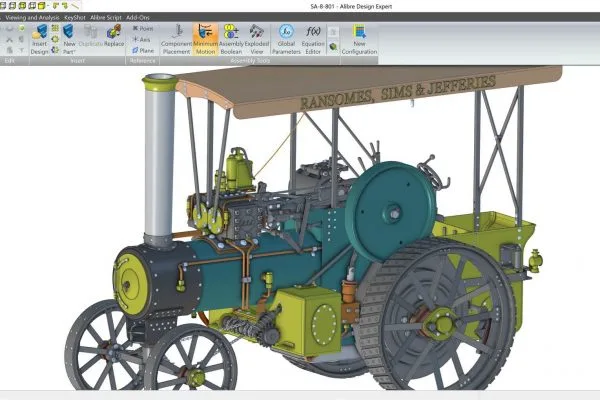Open Global Parameters
The width and height of the screenshot is (600, 400).
pyautogui.click(x=286, y=39)
